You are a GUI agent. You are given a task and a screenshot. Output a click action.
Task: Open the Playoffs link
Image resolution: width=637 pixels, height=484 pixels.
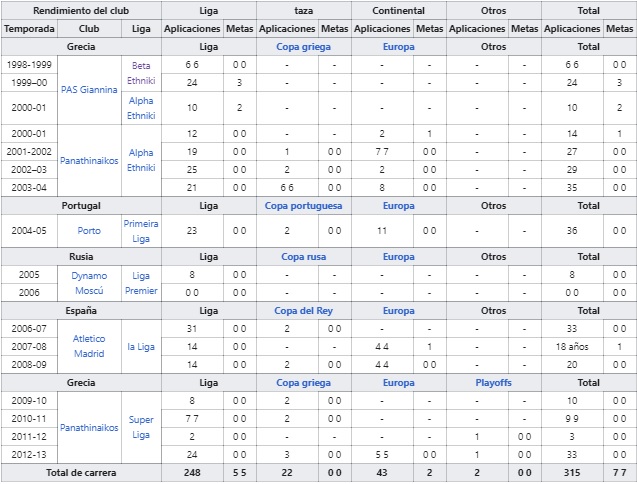[x=493, y=383]
